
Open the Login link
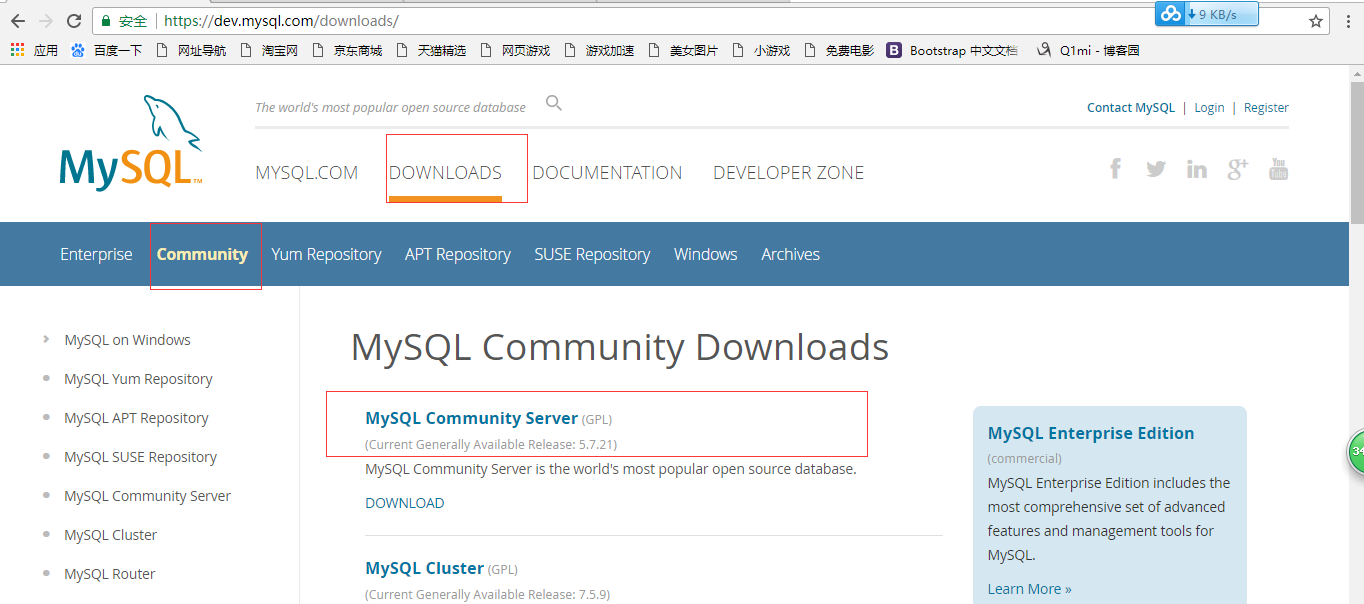(x=1209, y=108)
